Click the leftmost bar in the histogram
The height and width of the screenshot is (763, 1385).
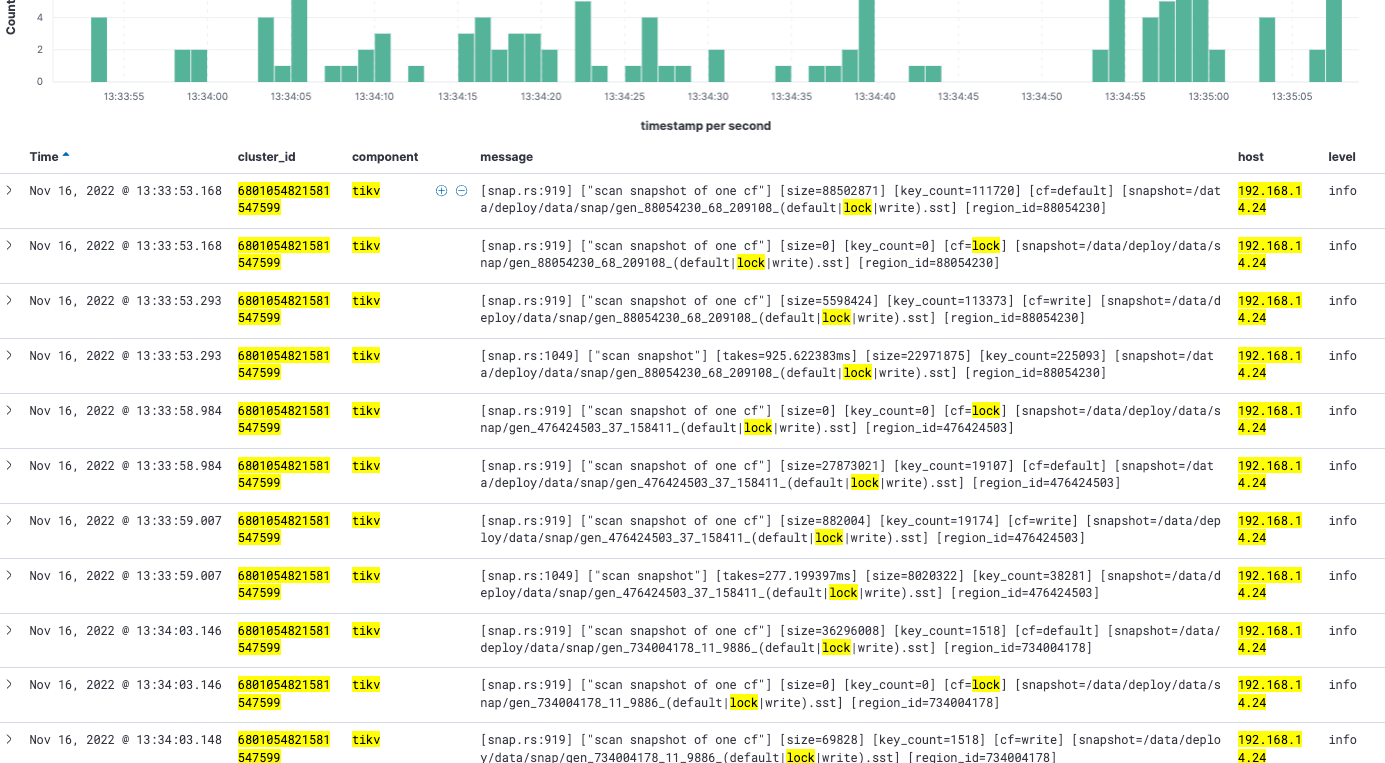pyautogui.click(x=99, y=50)
